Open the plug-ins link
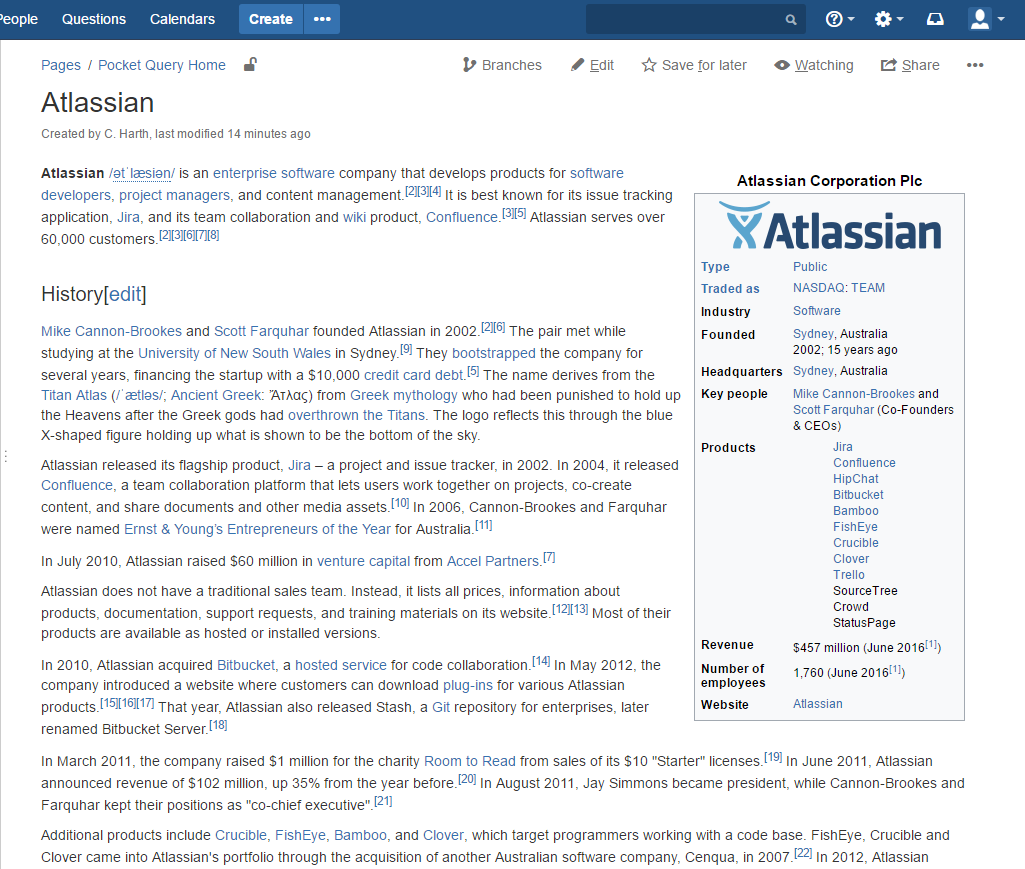Screen dimensions: 1025x869 (468, 685)
